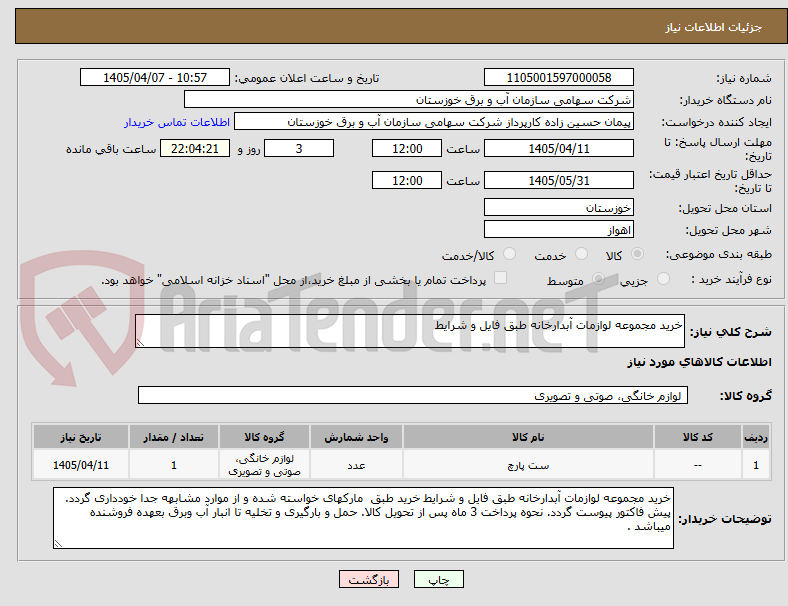The image size is (788, 606).
Task: Click the goods group cell in table row
Action: 264,465
